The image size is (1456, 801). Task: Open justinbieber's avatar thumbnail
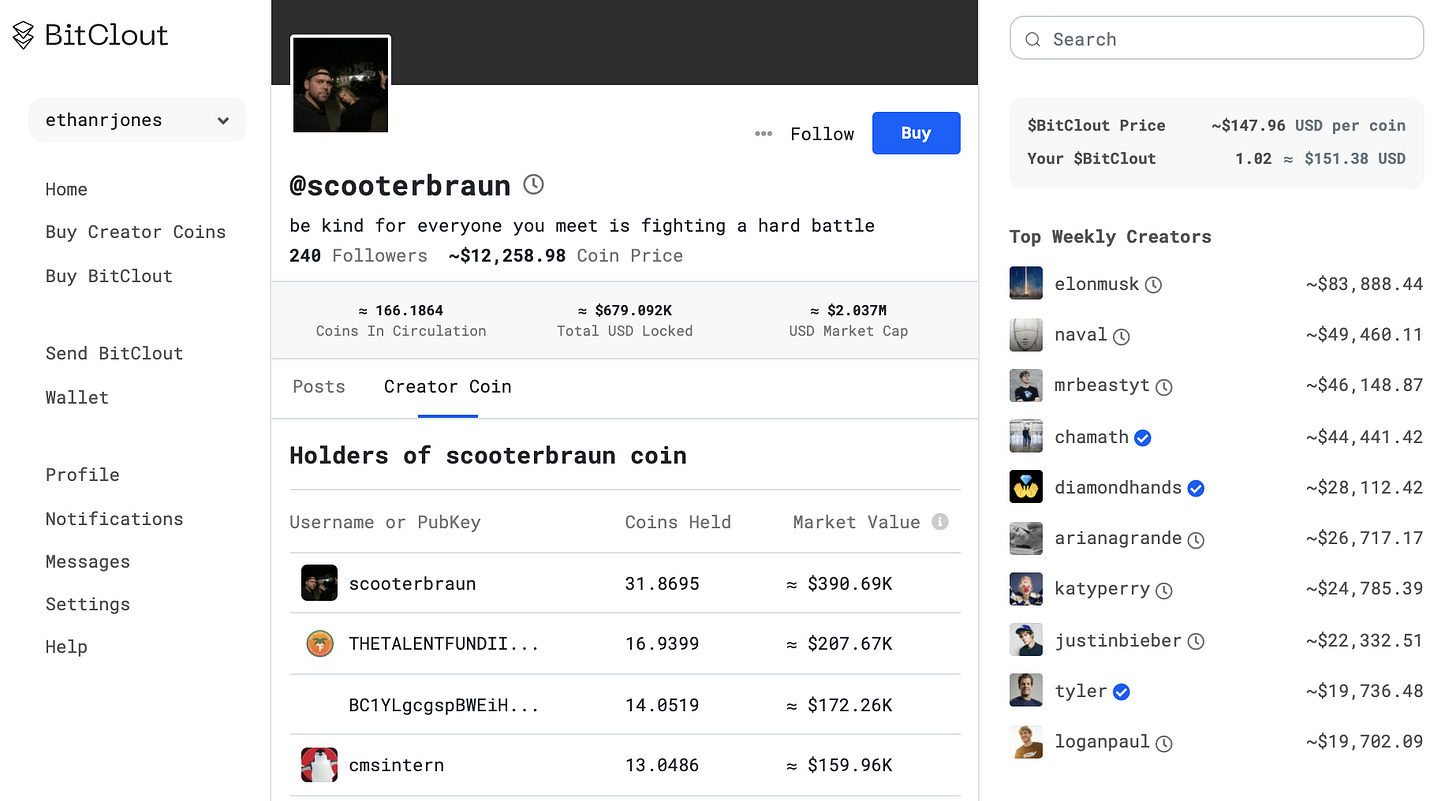[1026, 641]
